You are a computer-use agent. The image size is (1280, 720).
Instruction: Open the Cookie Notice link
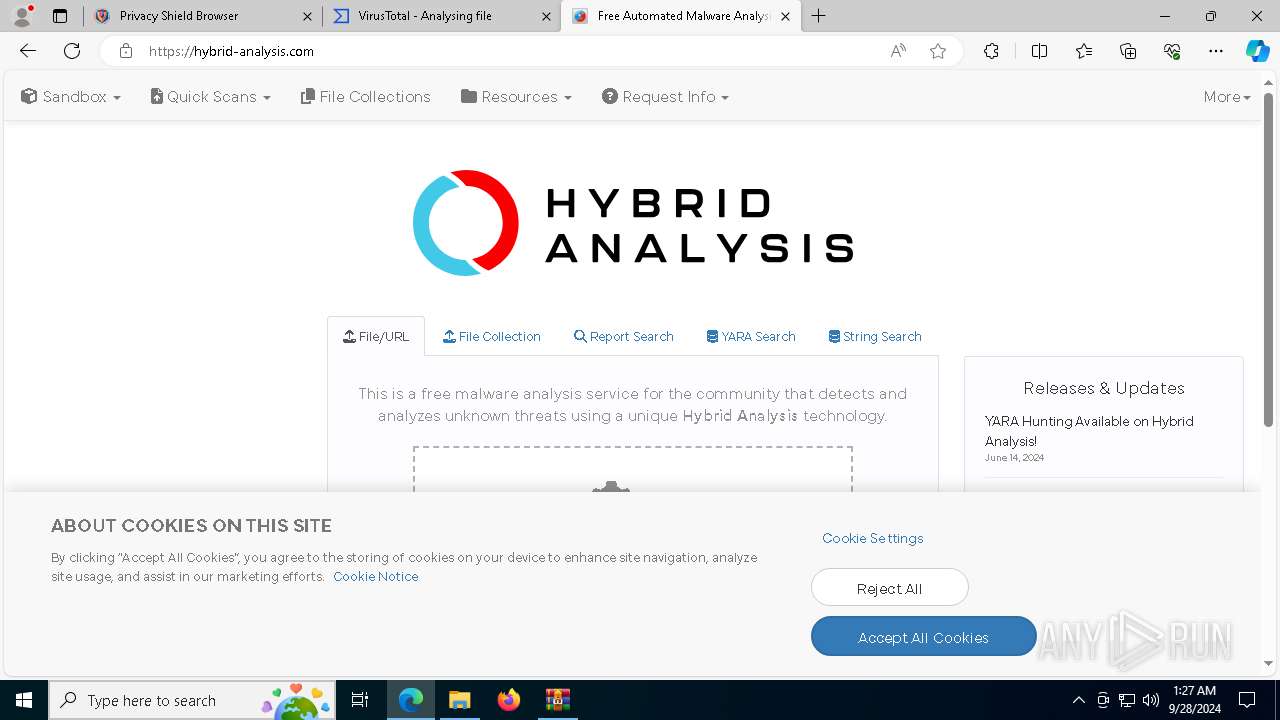tap(376, 577)
